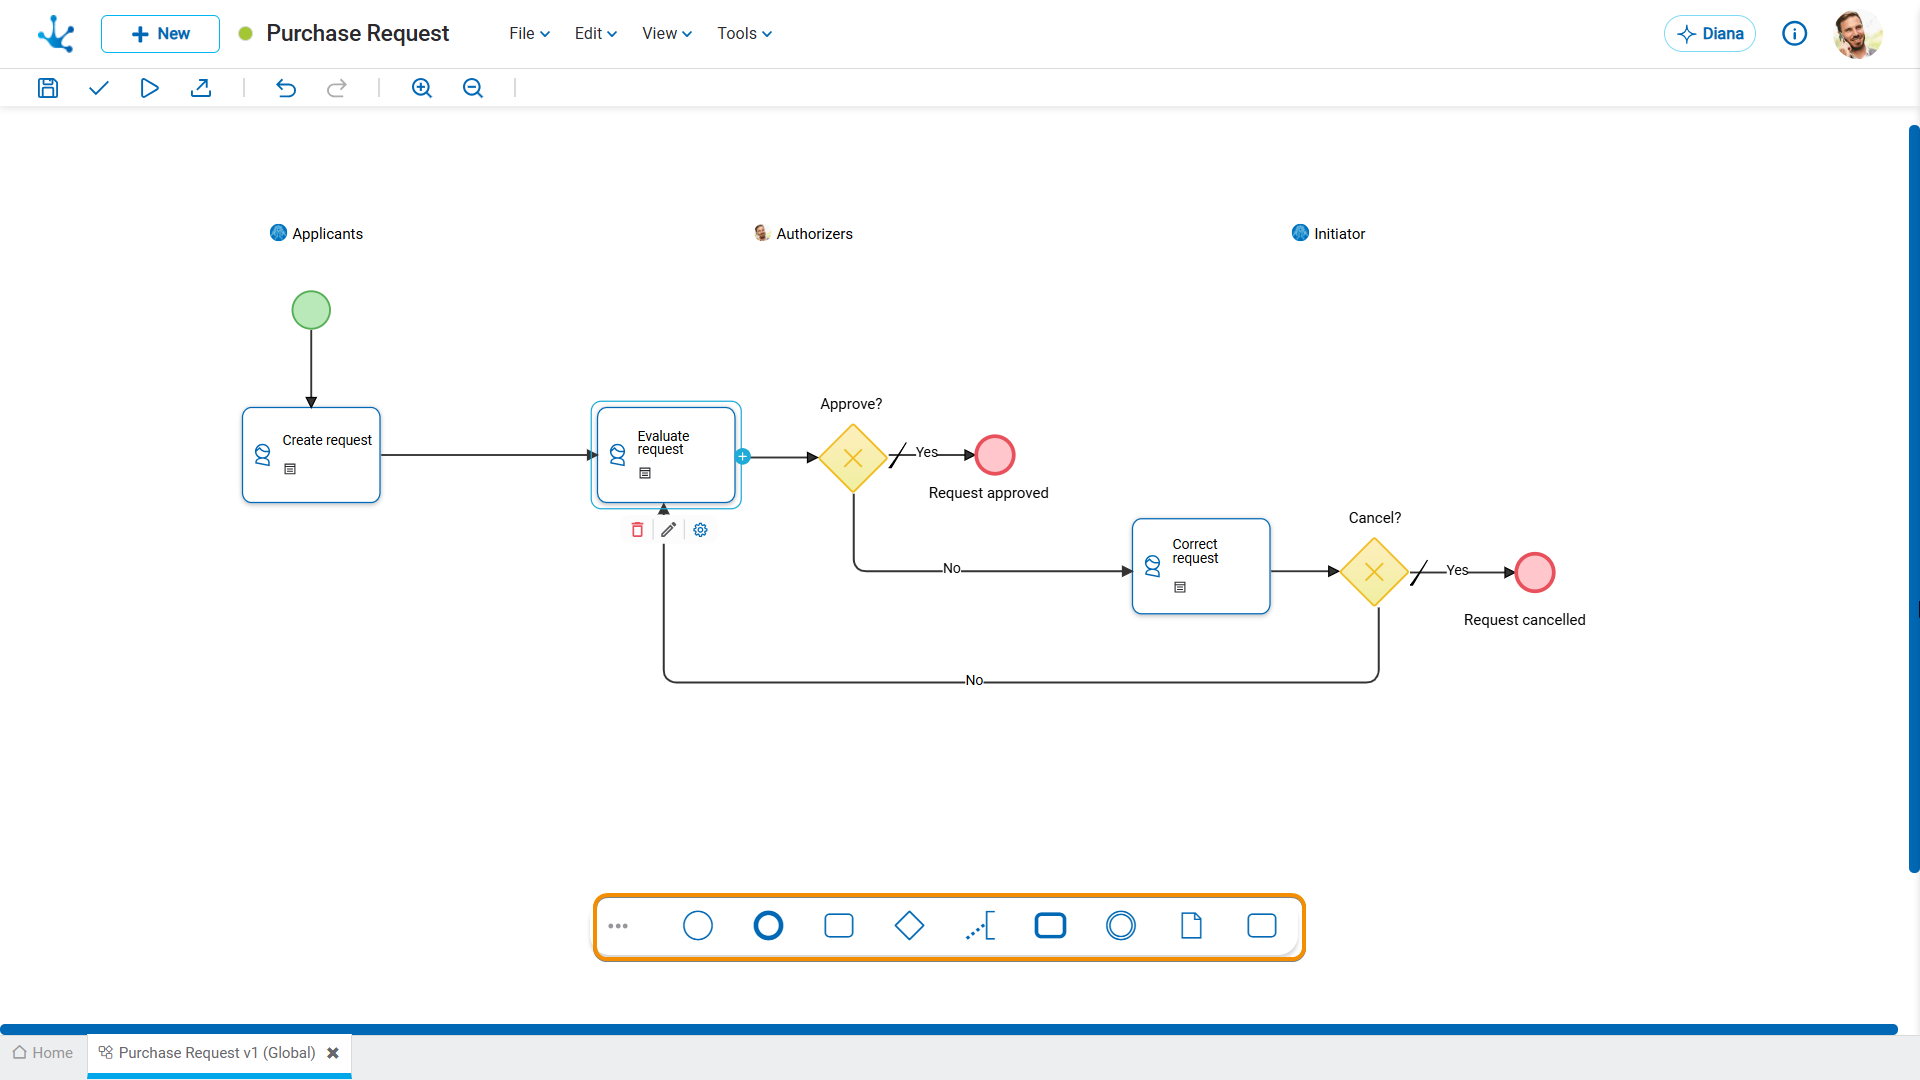This screenshot has height=1080, width=1920.
Task: Open the Edit menu
Action: click(x=596, y=34)
